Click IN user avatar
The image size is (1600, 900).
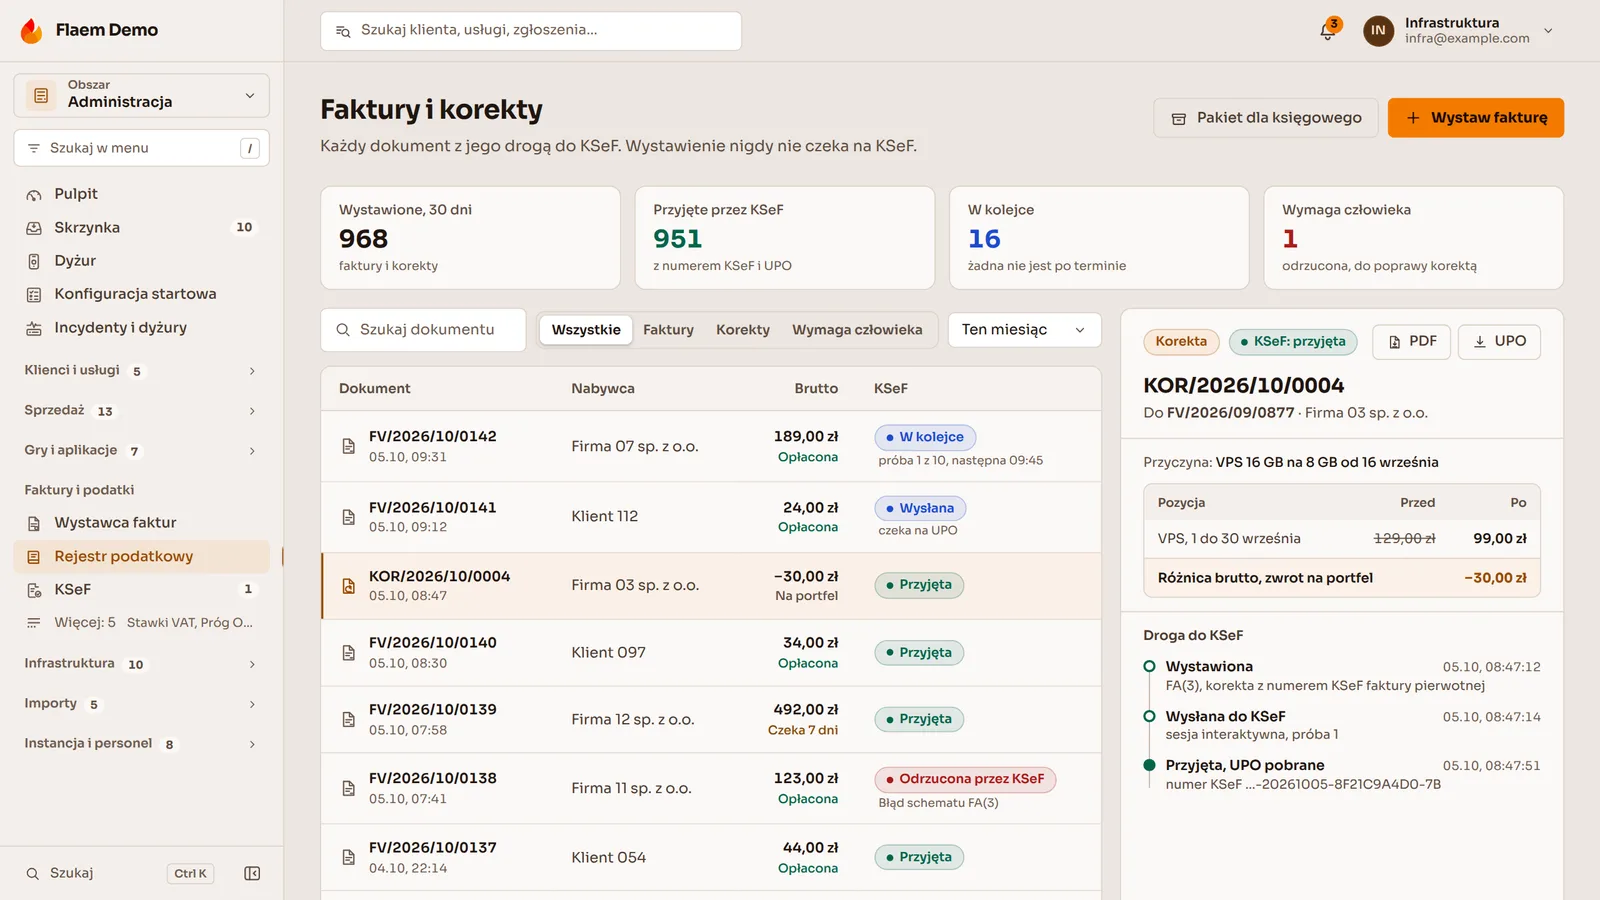(1378, 30)
